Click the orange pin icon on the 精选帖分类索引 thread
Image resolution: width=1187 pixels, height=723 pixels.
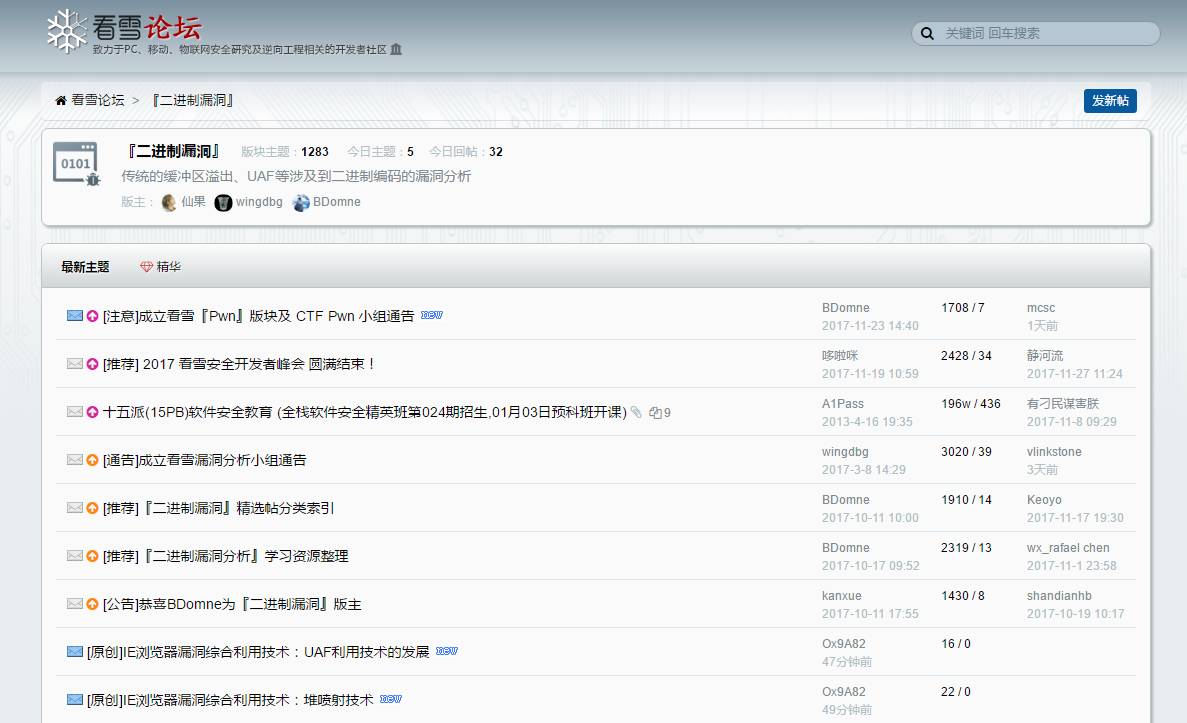pyautogui.click(x=92, y=508)
